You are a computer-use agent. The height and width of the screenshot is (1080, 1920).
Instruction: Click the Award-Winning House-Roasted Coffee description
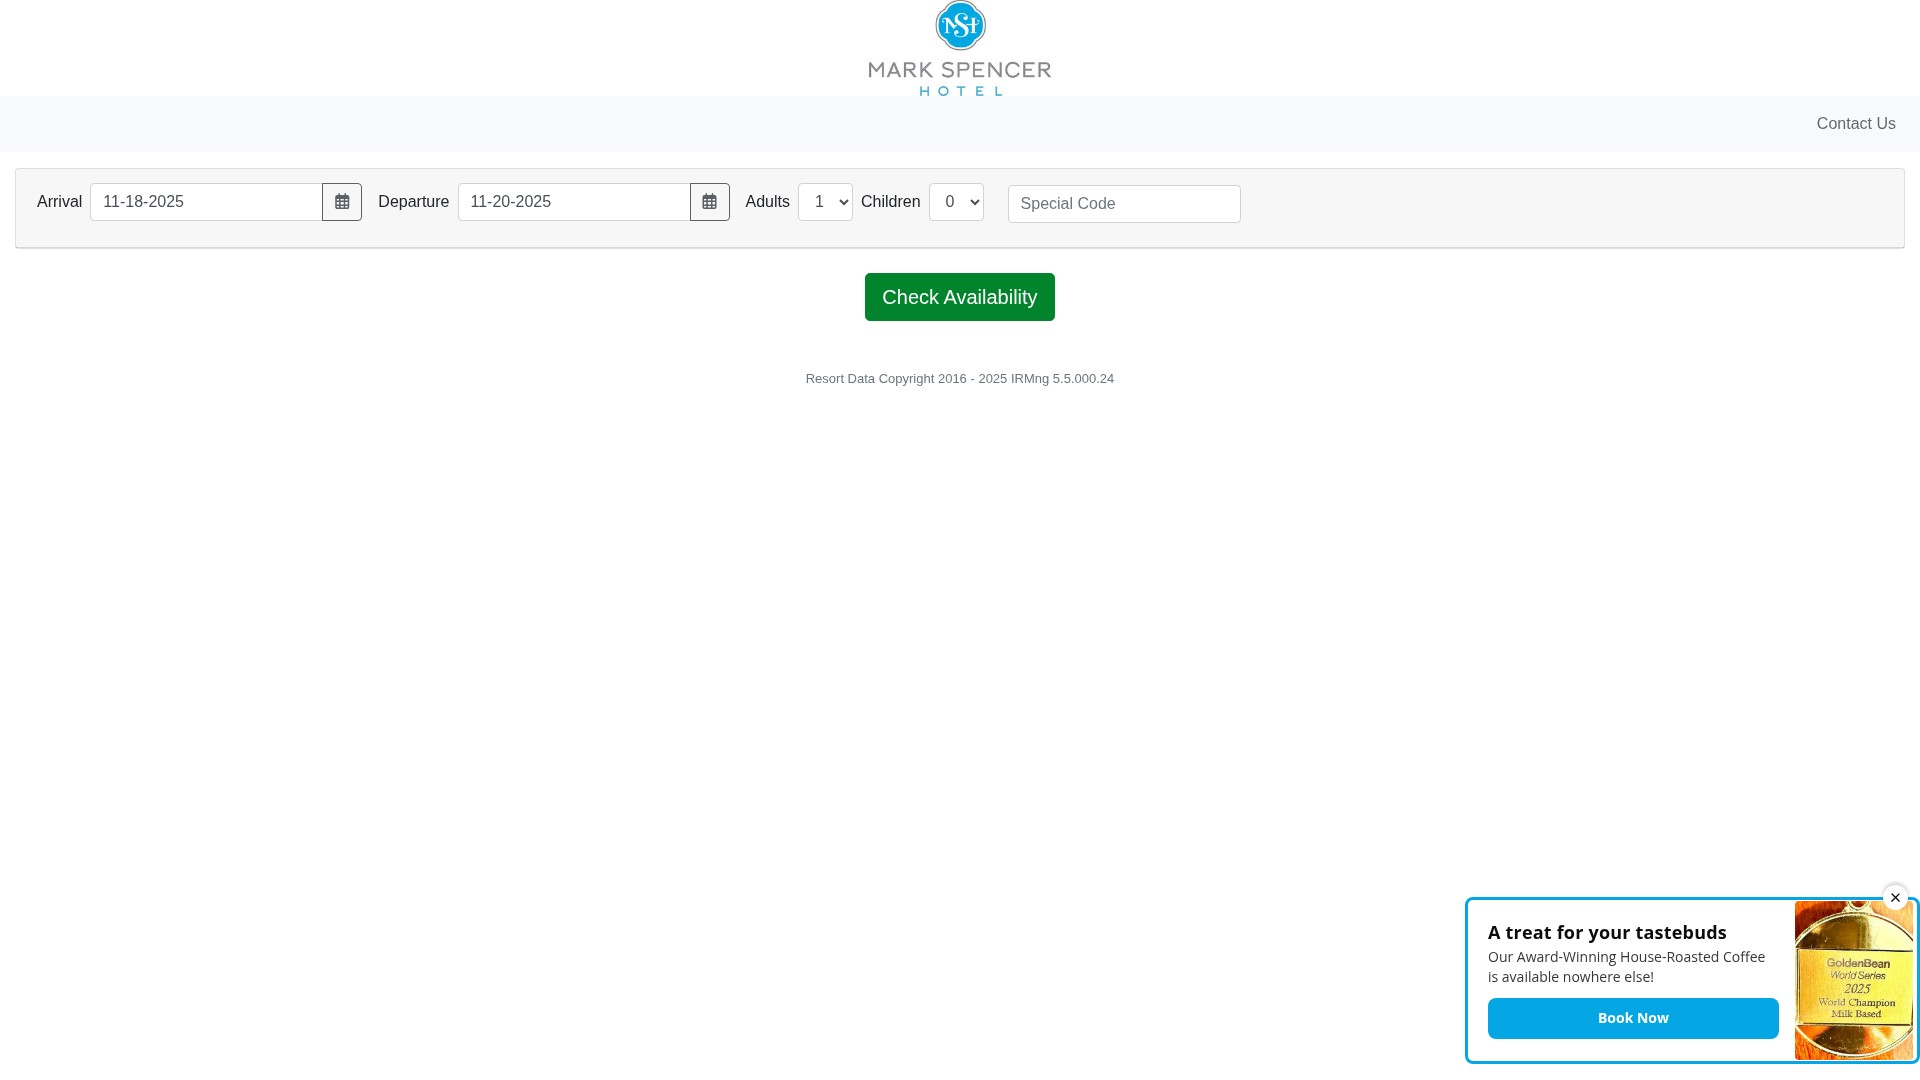point(1627,967)
